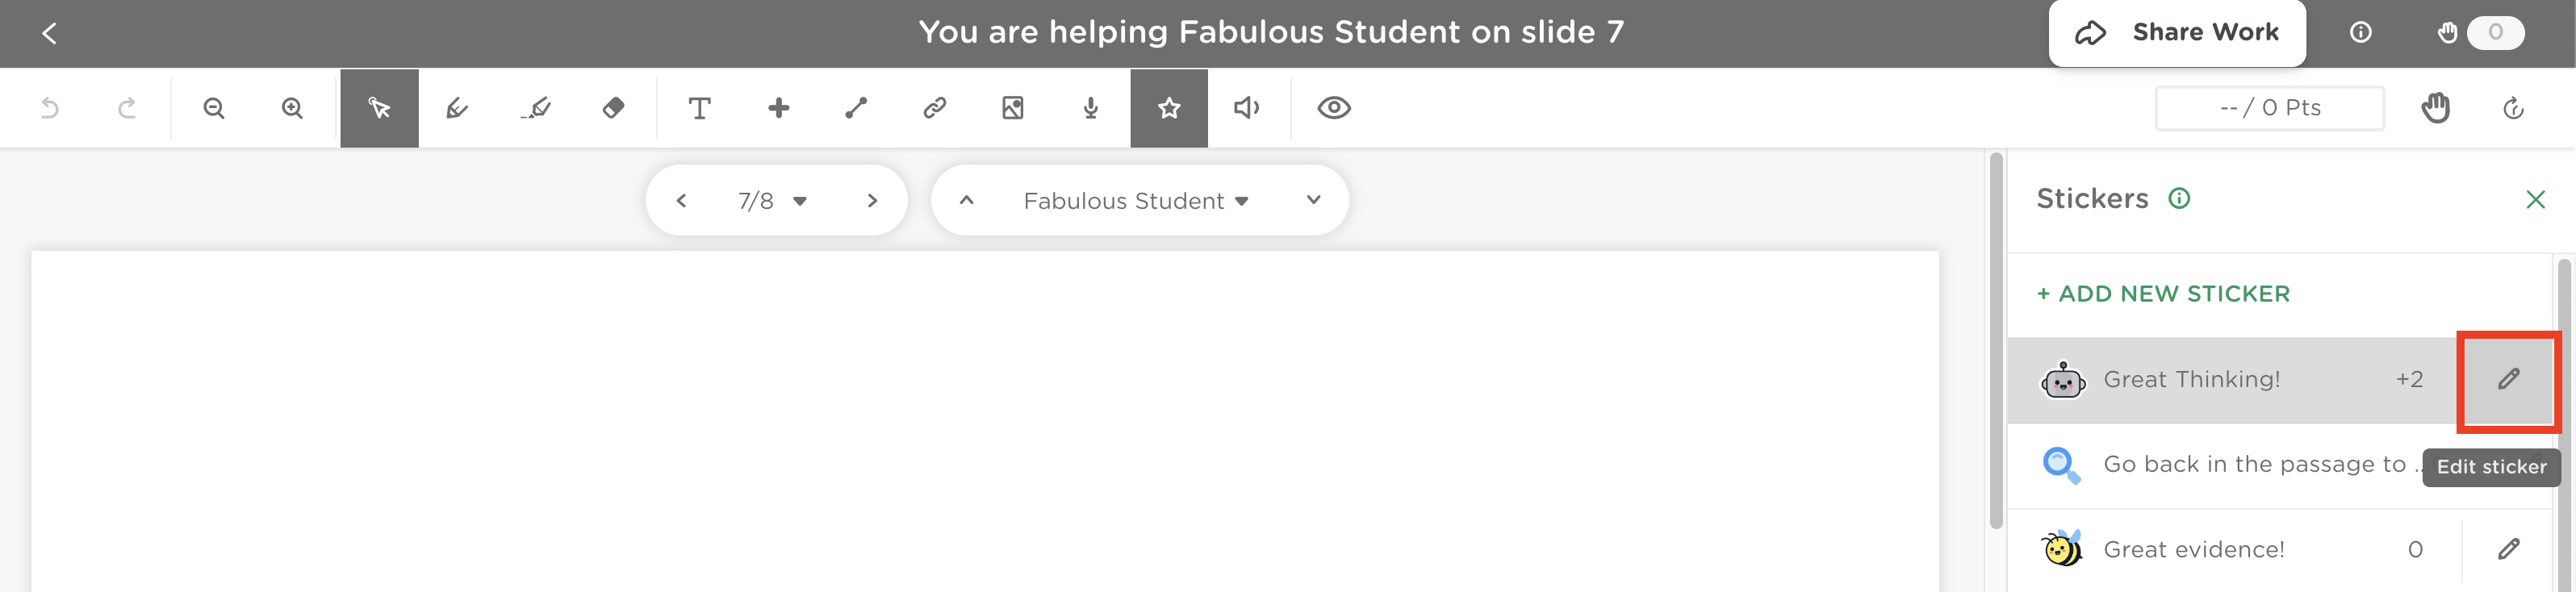Click the speaker read-aloud tool
The width and height of the screenshot is (2576, 592).
point(1247,108)
